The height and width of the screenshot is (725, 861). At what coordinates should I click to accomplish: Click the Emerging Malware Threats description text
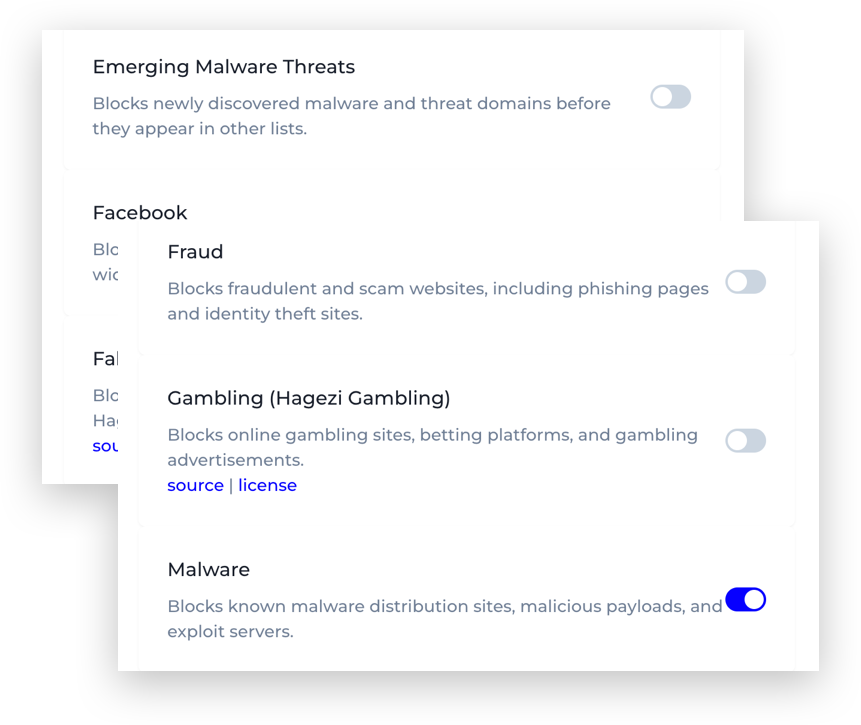click(351, 116)
